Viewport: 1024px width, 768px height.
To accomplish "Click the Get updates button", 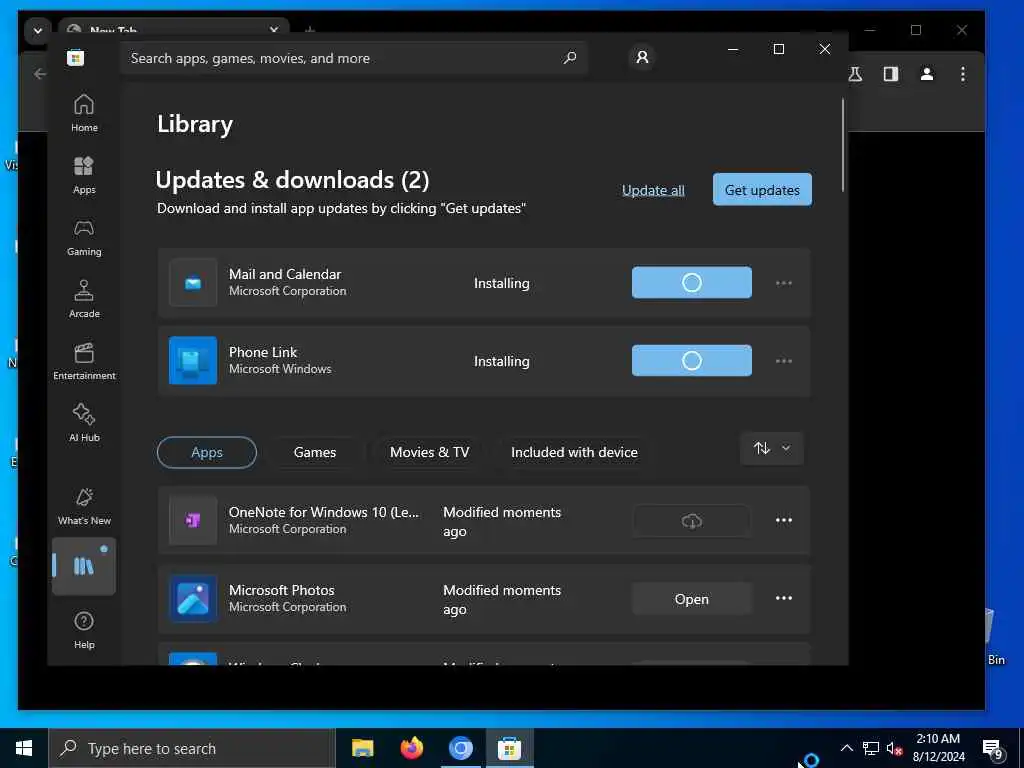I will [762, 189].
